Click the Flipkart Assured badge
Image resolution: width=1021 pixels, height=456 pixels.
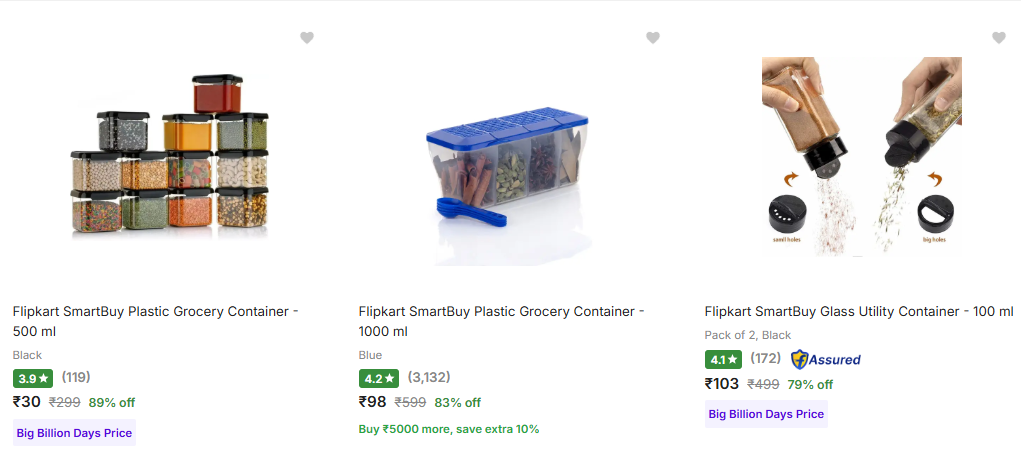tap(825, 359)
